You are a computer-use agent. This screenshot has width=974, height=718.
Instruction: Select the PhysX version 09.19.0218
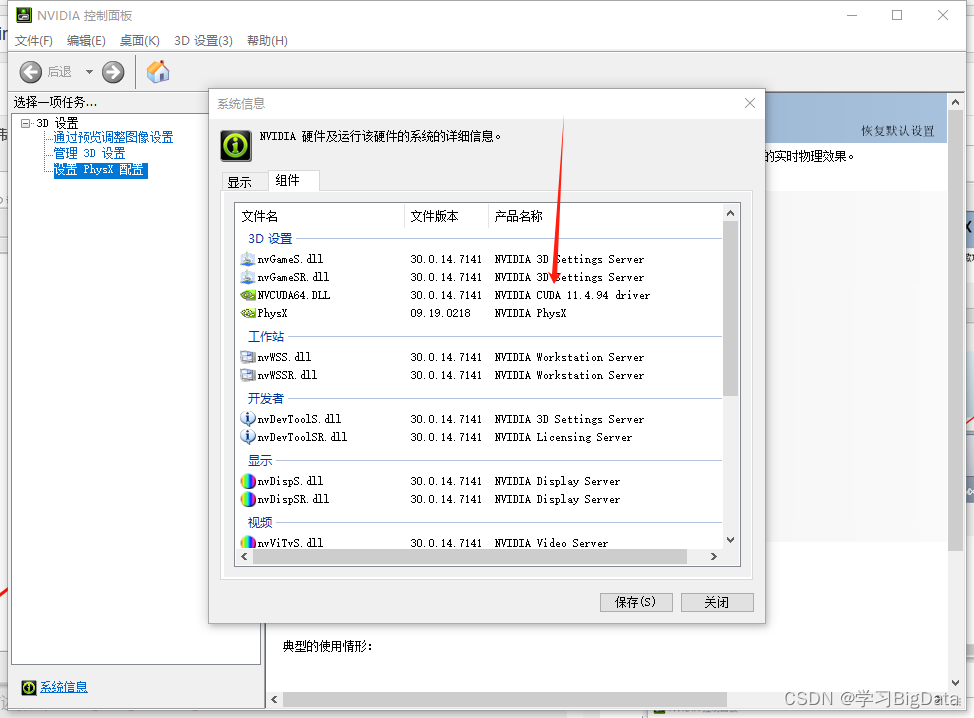click(440, 313)
